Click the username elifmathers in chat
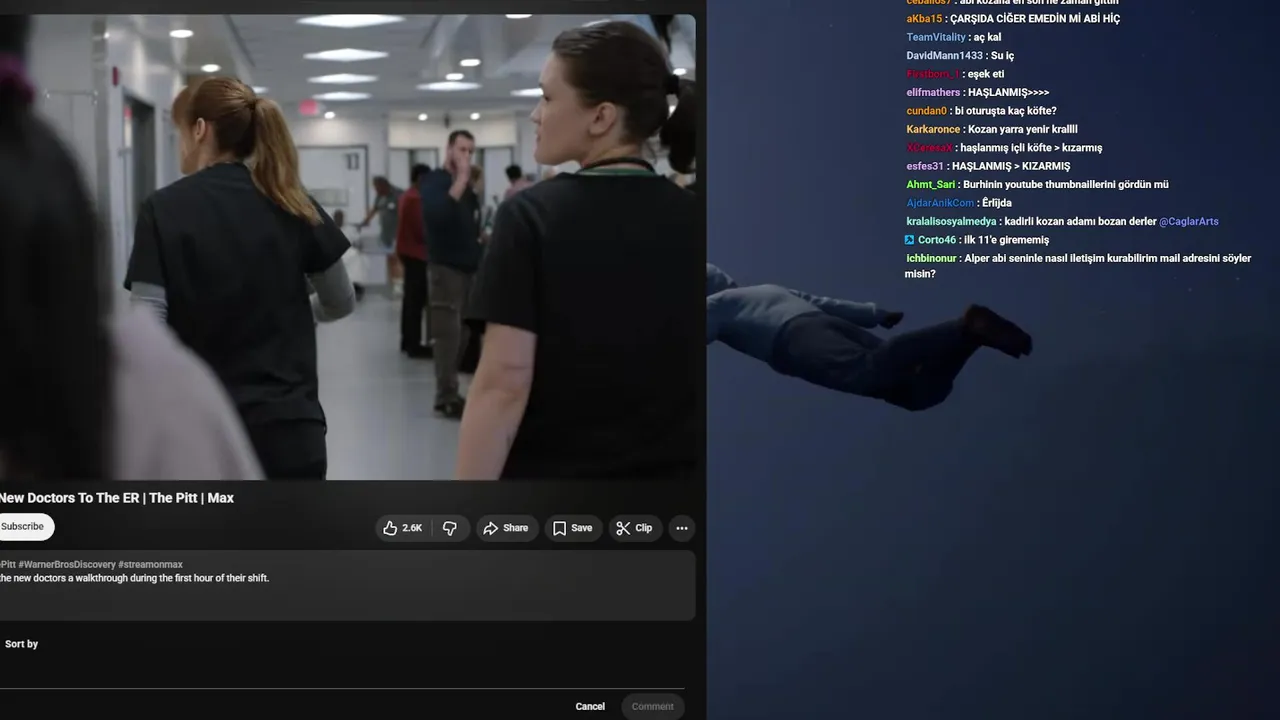Image resolution: width=1280 pixels, height=720 pixels. pyautogui.click(x=933, y=92)
